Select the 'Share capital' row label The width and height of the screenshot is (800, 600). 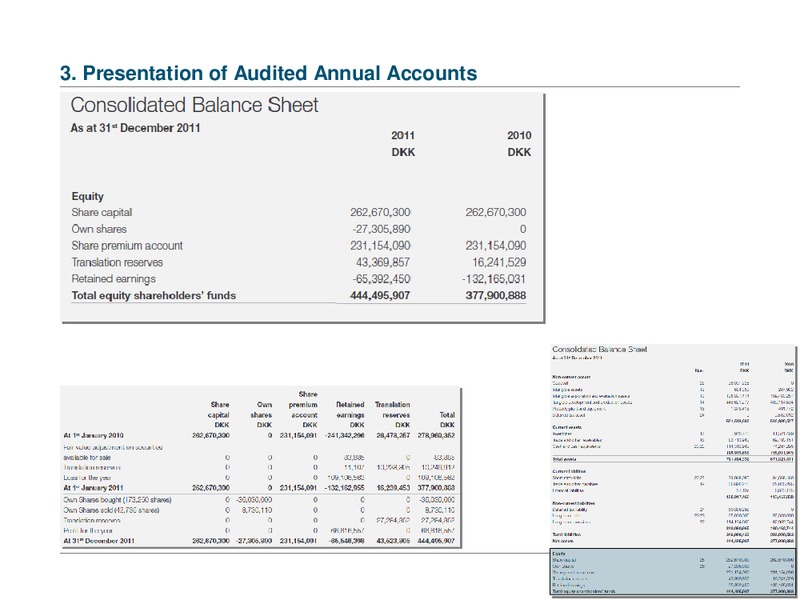(102, 212)
